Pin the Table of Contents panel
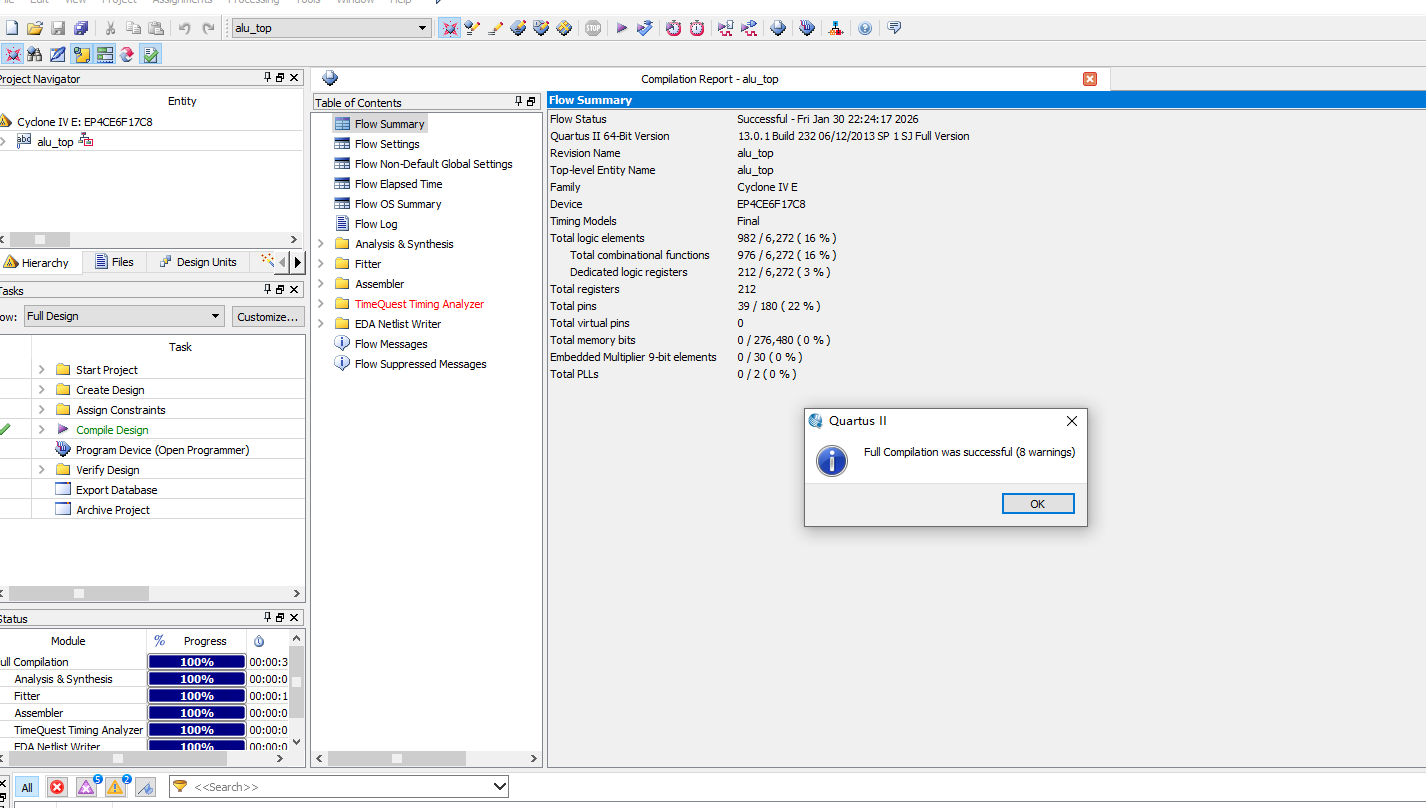The width and height of the screenshot is (1426, 808). [518, 102]
